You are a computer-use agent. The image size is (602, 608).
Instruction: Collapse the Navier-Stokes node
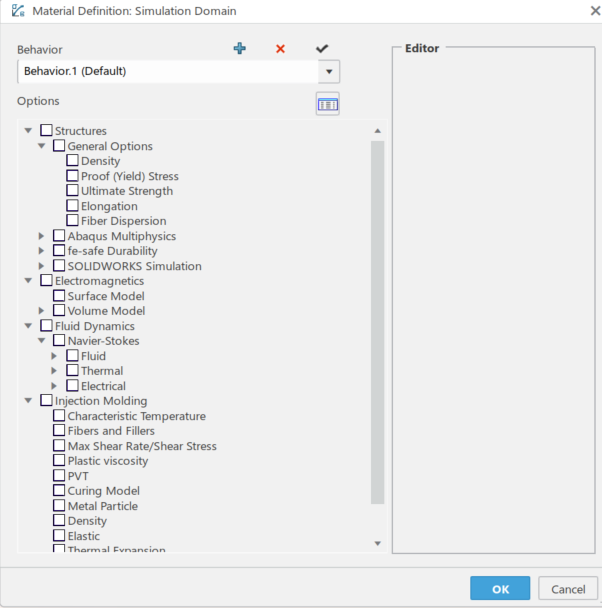(41, 341)
